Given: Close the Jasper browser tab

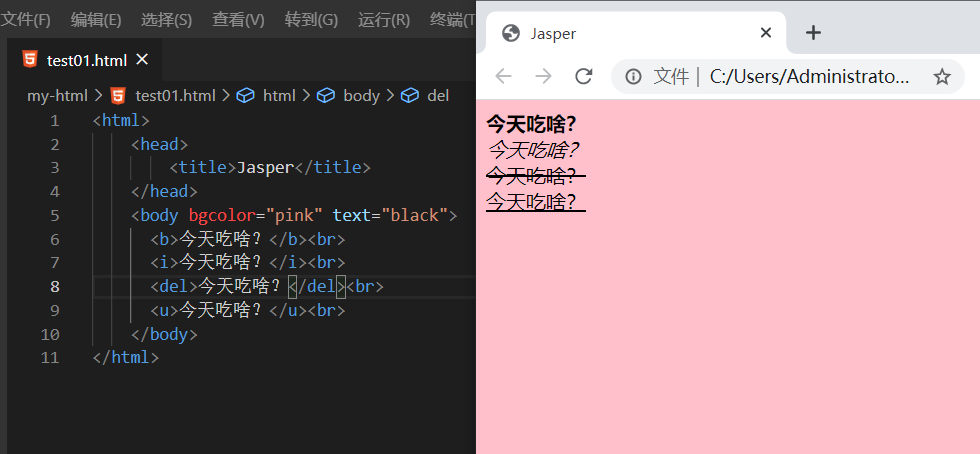Looking at the screenshot, I should pos(766,33).
